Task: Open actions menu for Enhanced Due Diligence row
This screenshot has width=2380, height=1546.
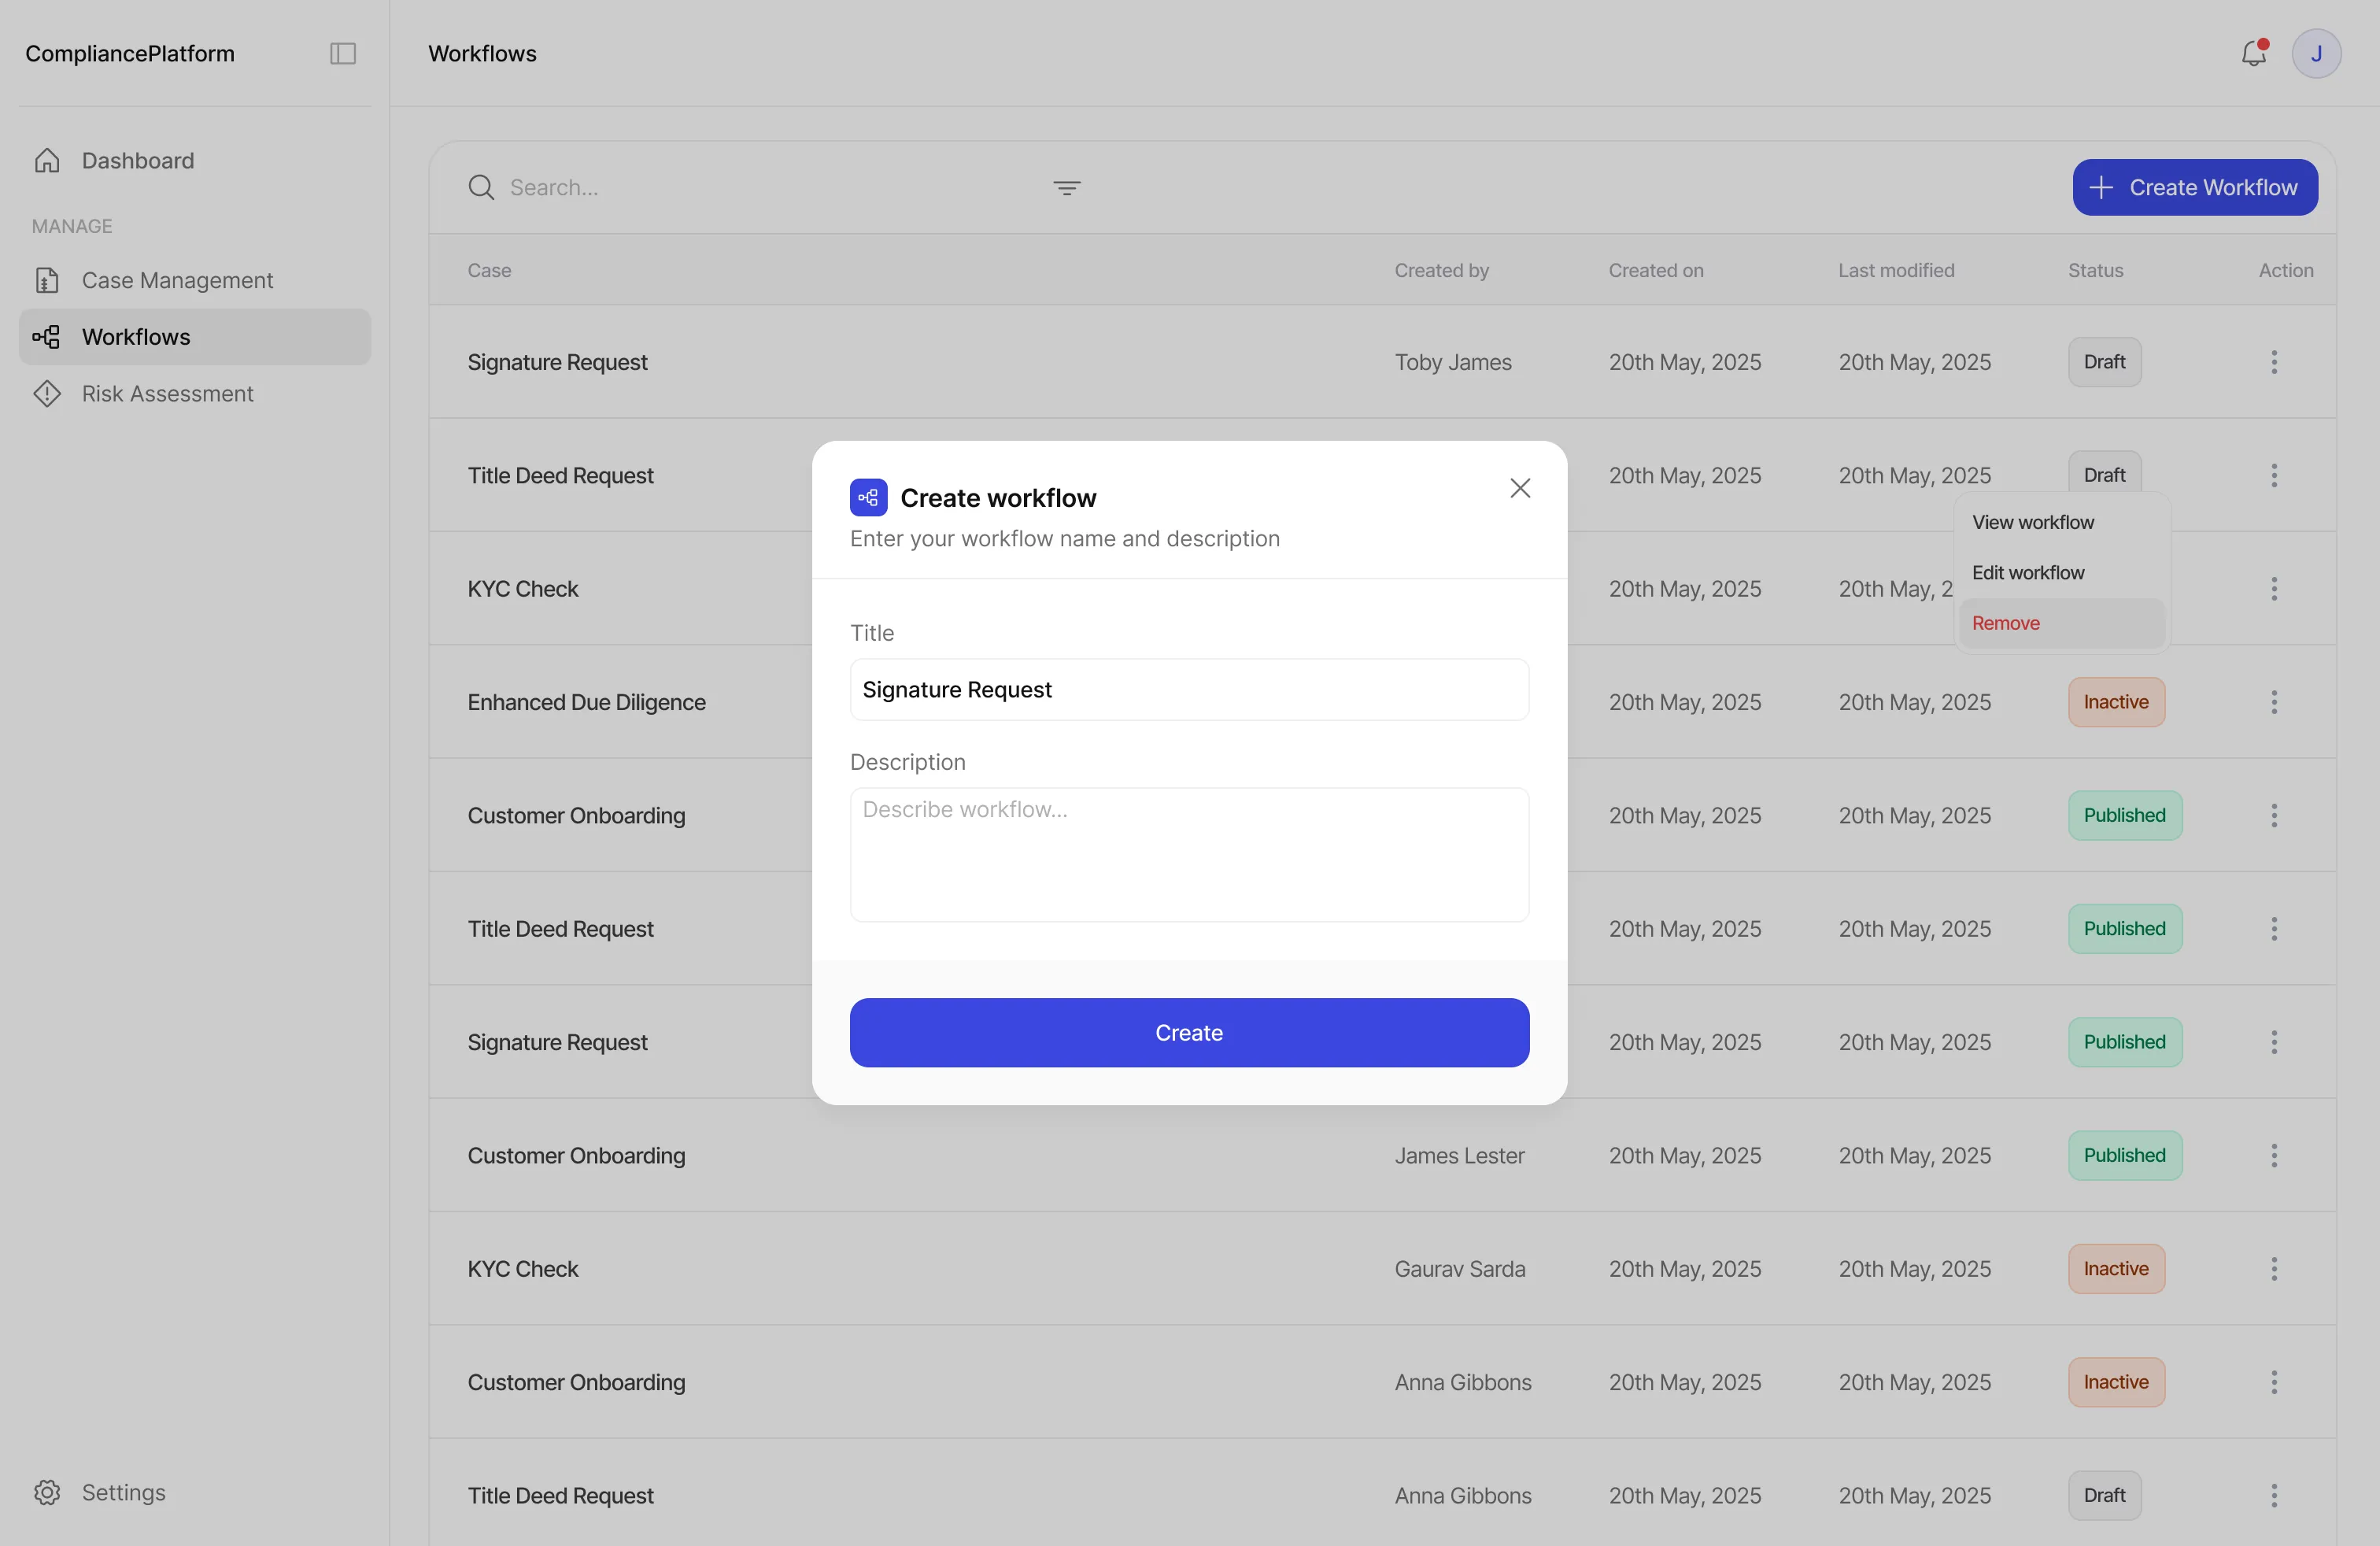Action: pos(2273,702)
